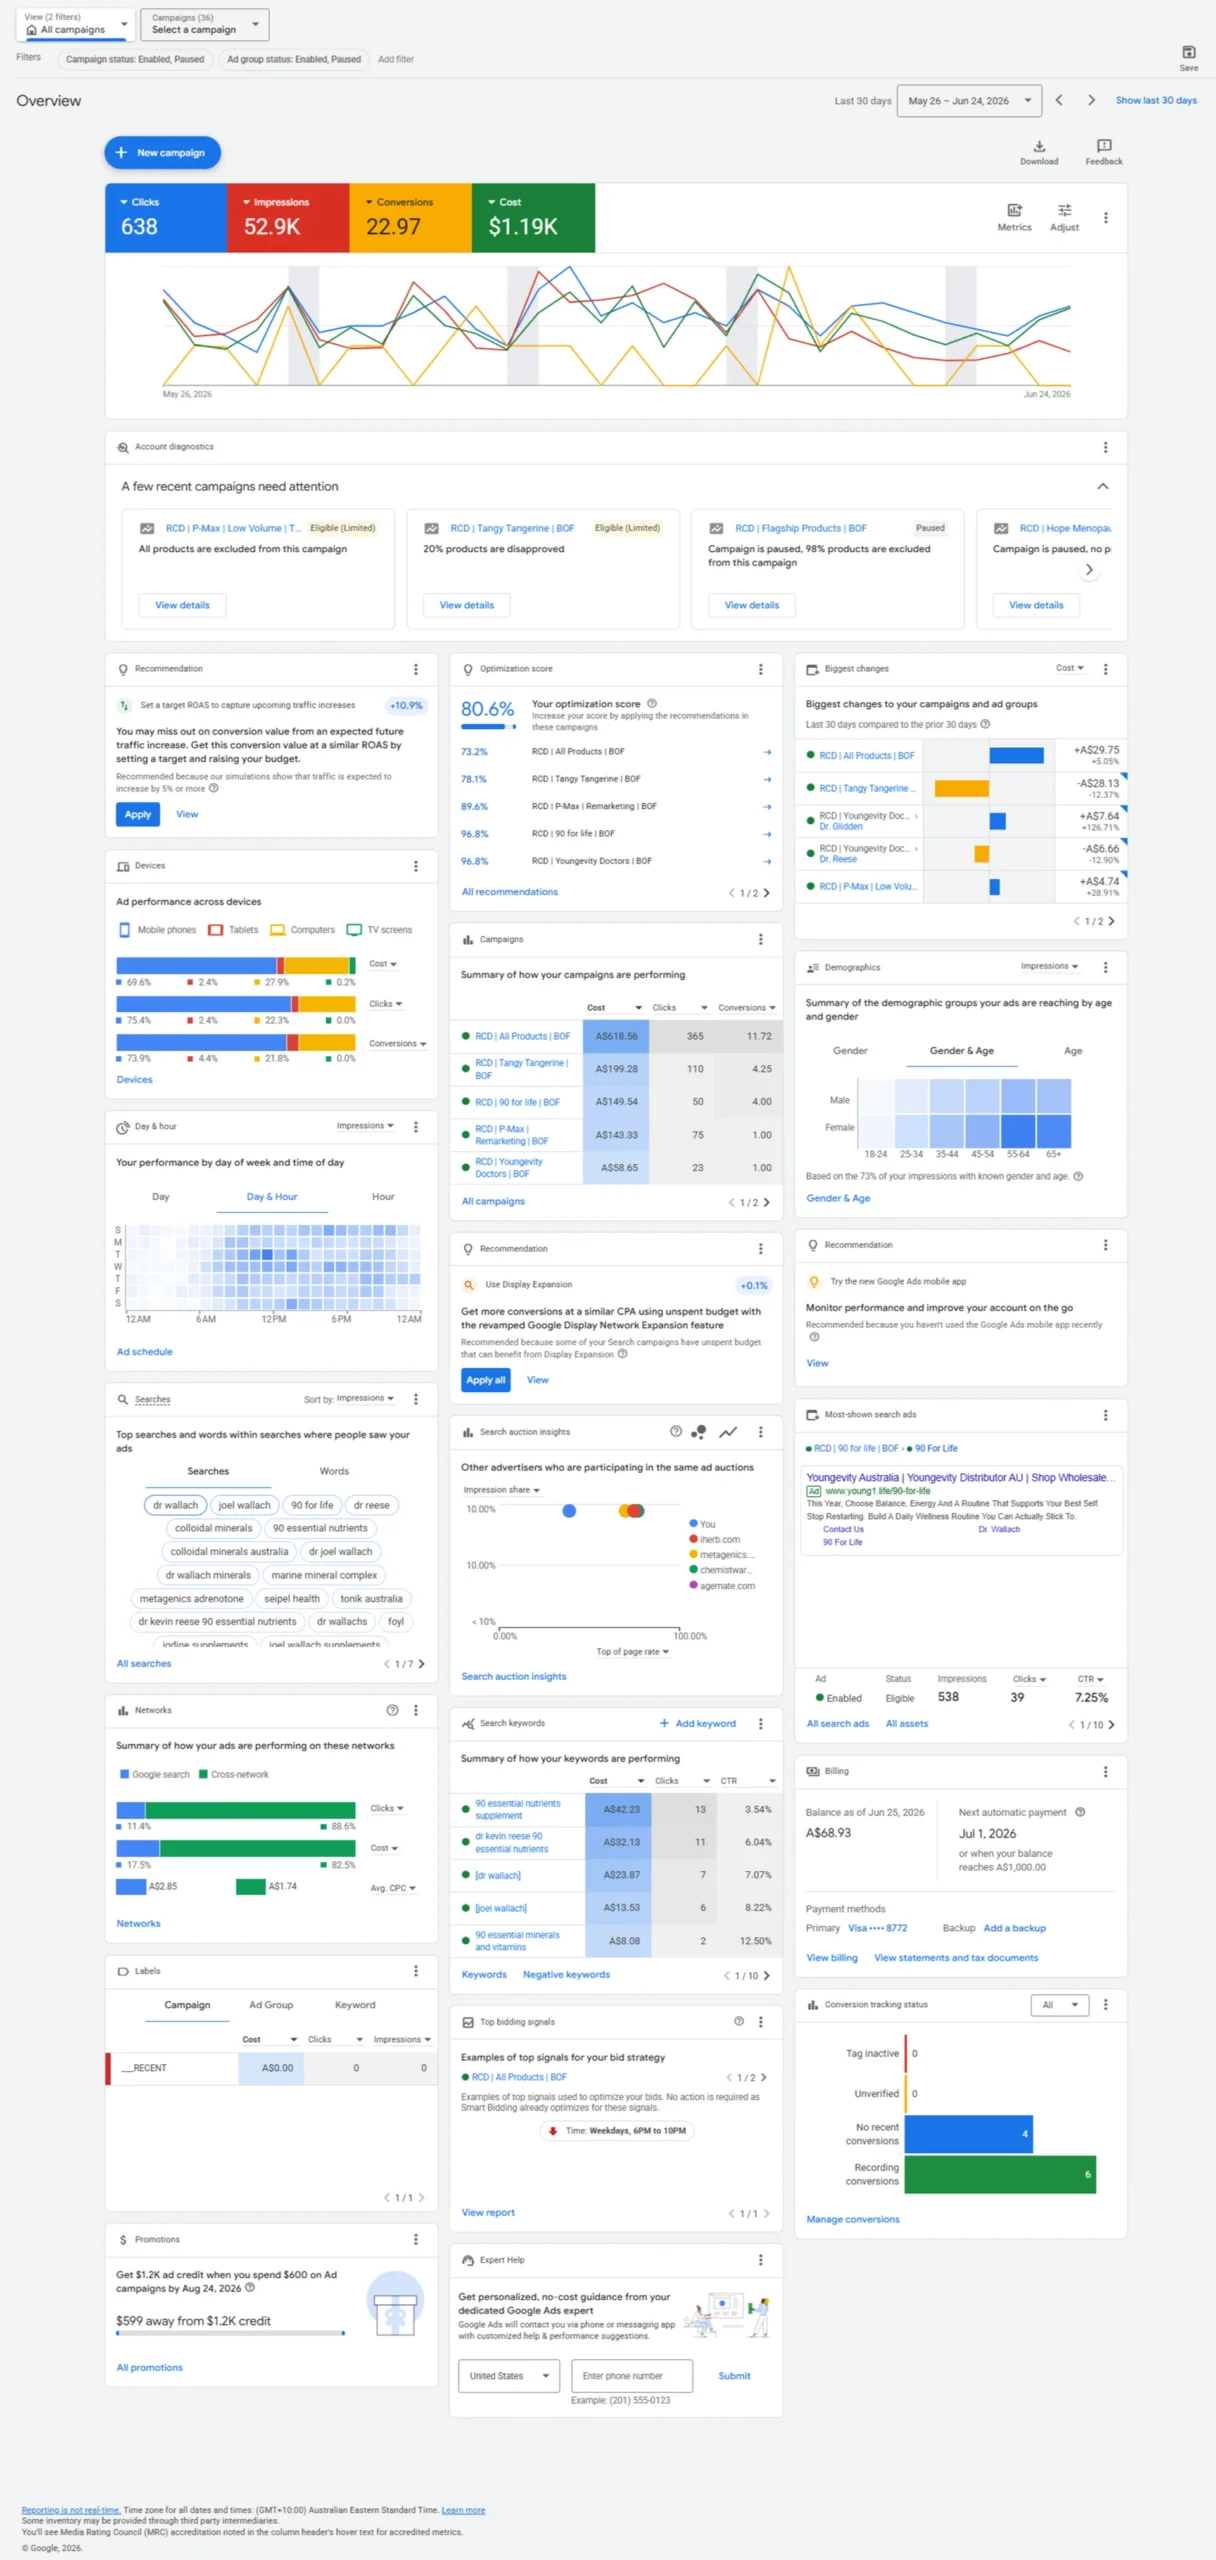Open United States country dropdown
Viewport: 1216px width, 2560px height.
(x=509, y=2376)
